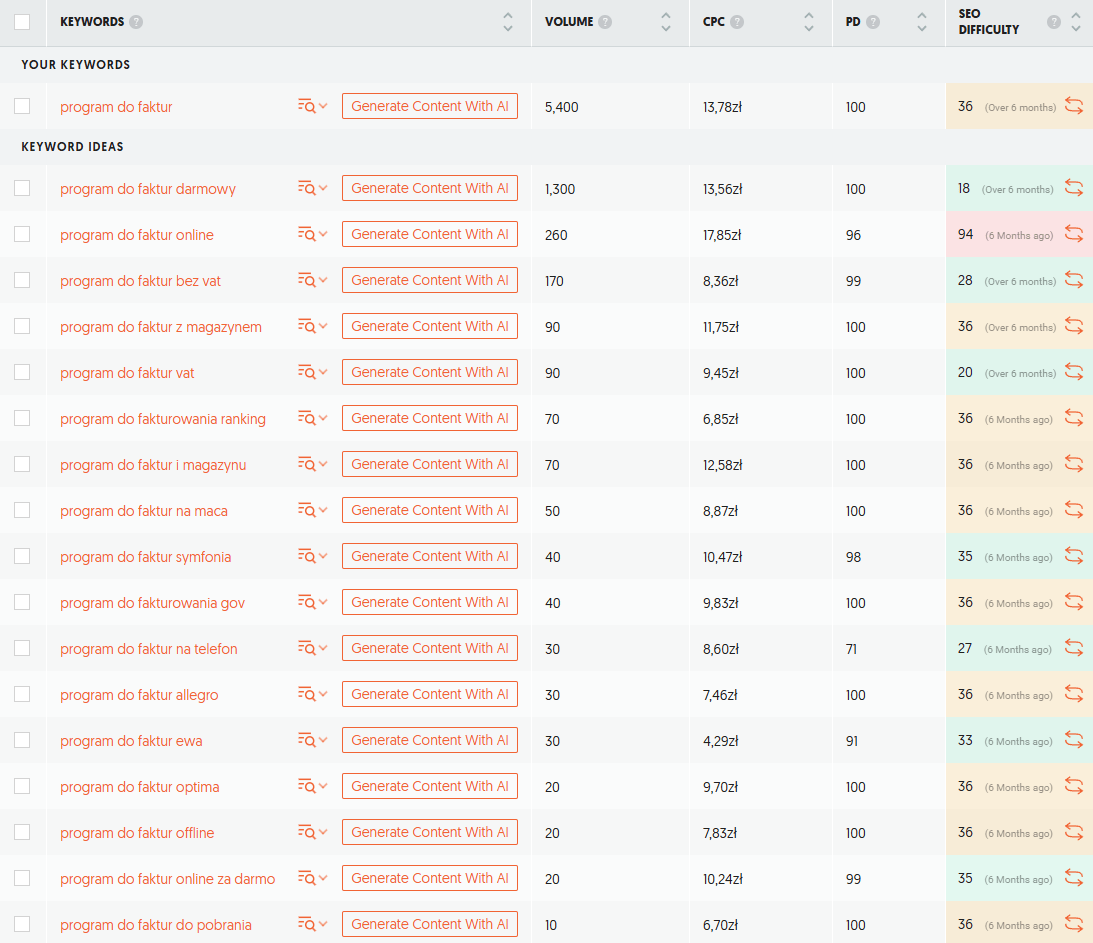Toggle the select-all checkbox in header

pyautogui.click(x=22, y=22)
